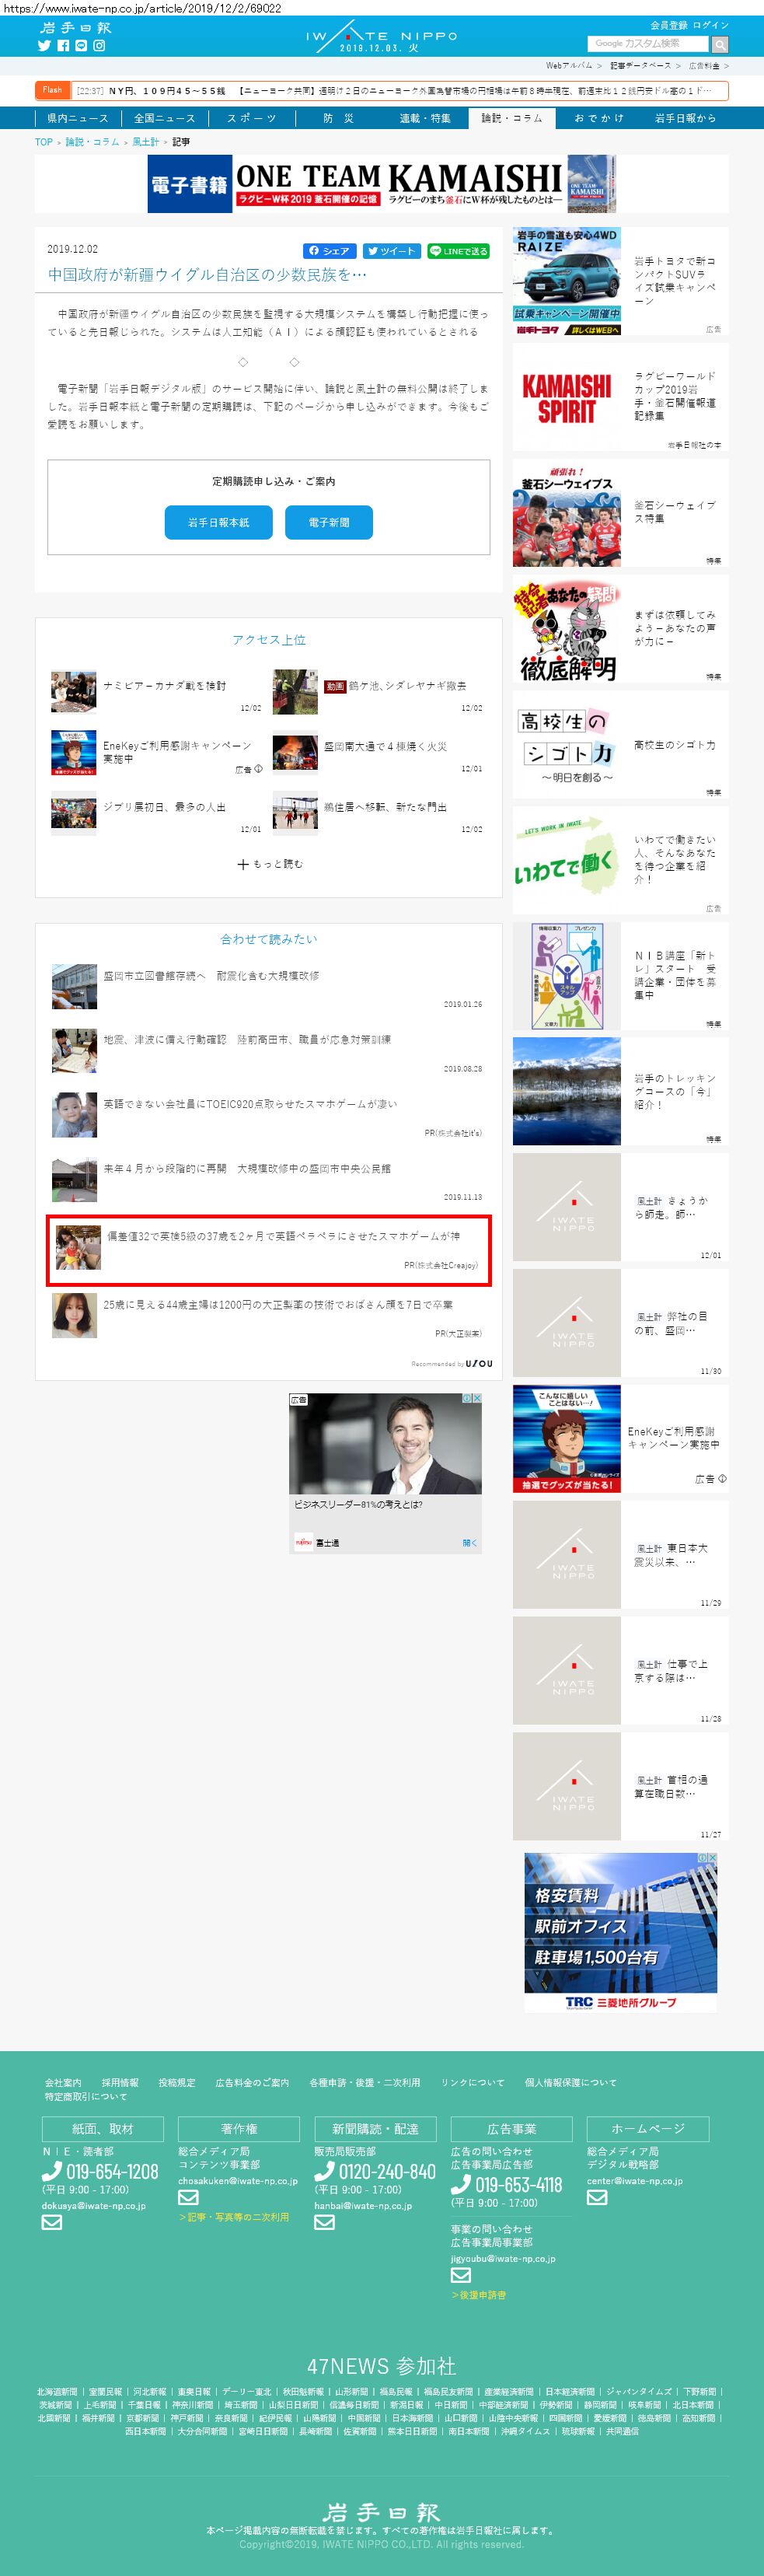Select the 県内ニュース navigation tab
Screen dimensions: 764x2576
(x=78, y=118)
